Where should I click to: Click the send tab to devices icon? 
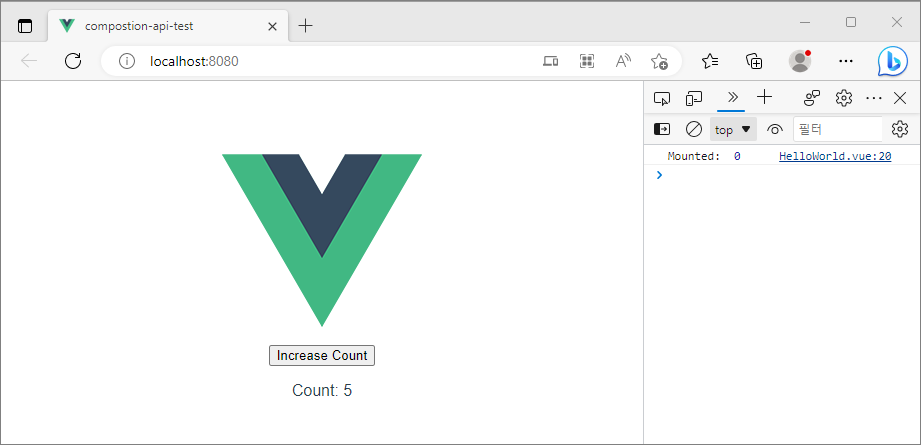pyautogui.click(x=550, y=61)
